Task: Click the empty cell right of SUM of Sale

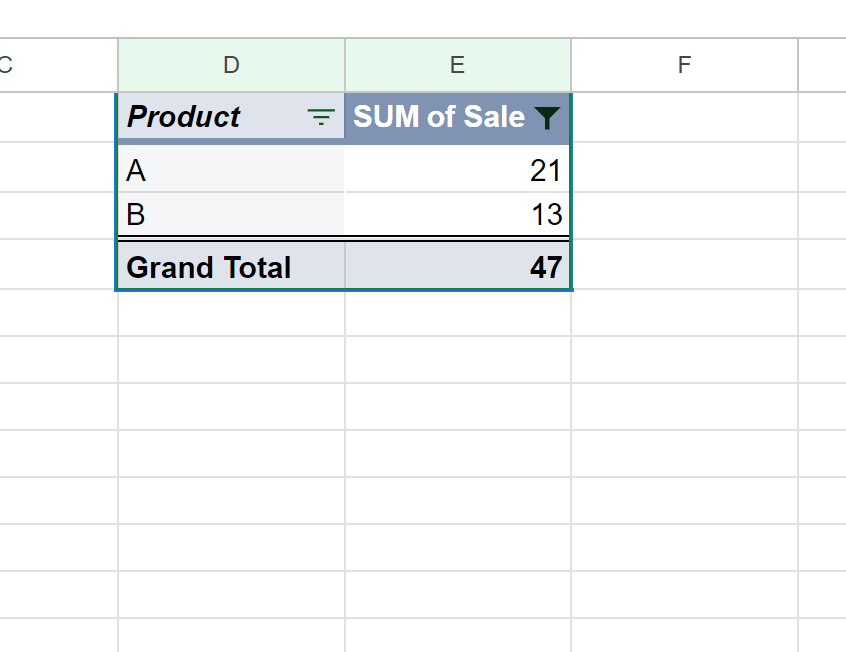Action: click(683, 117)
